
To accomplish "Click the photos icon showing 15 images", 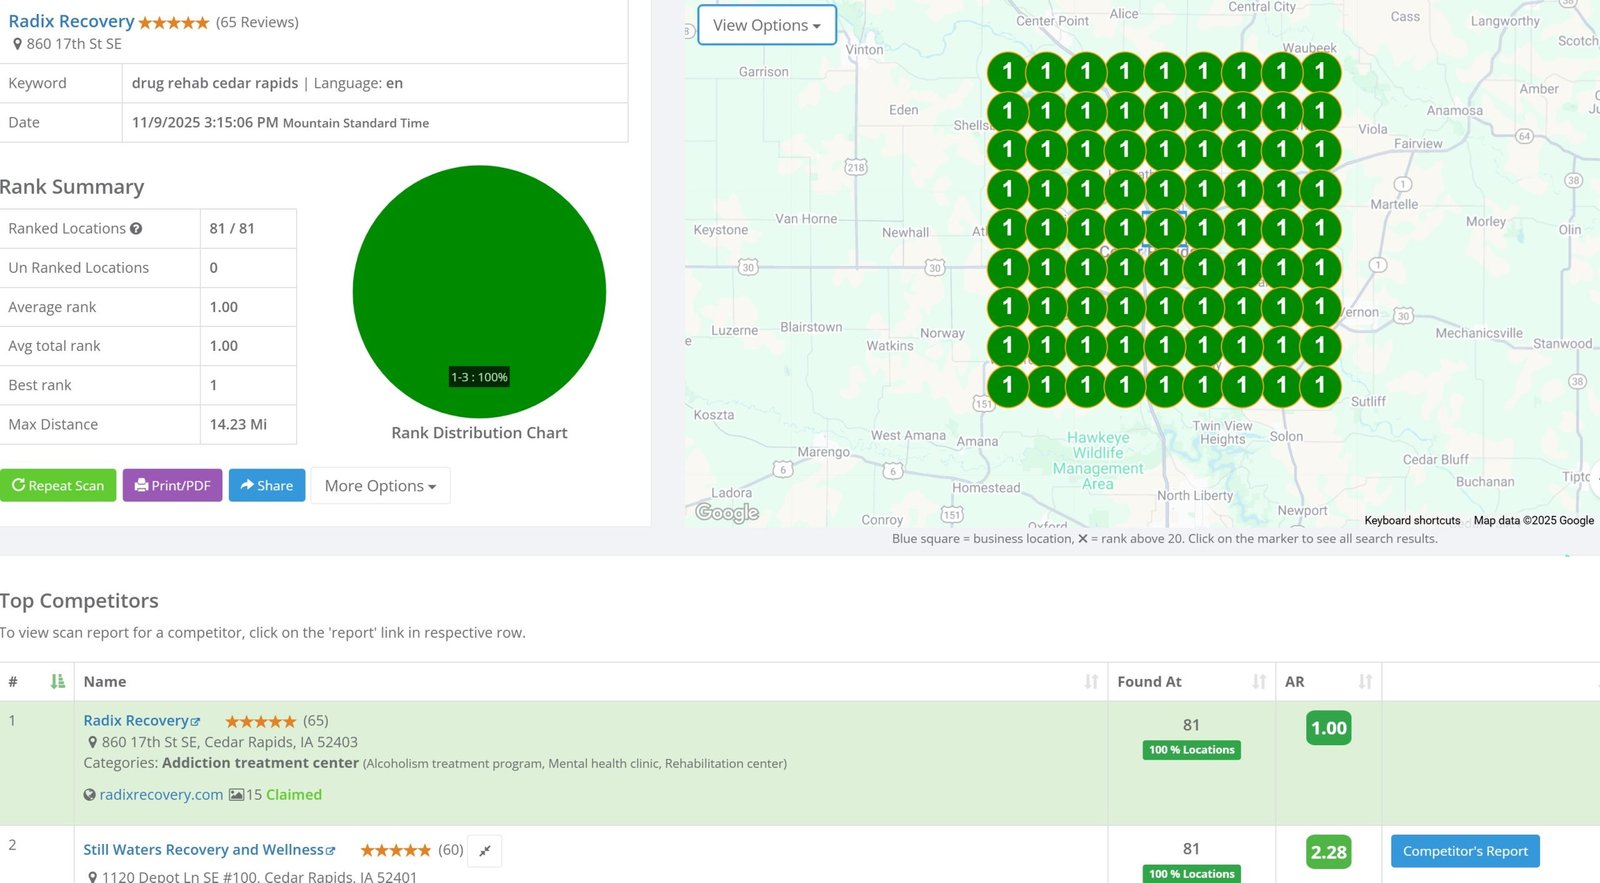I will [x=236, y=795].
